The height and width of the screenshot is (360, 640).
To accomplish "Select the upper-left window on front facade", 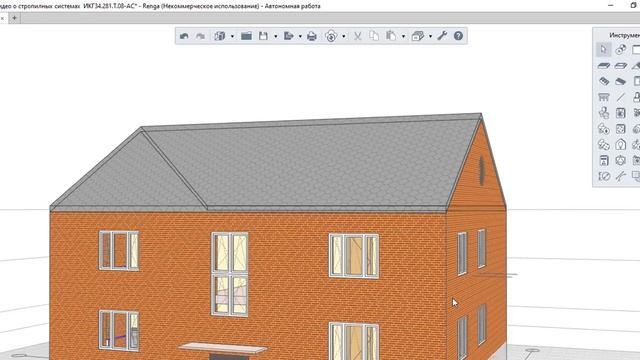I will [x=119, y=250].
